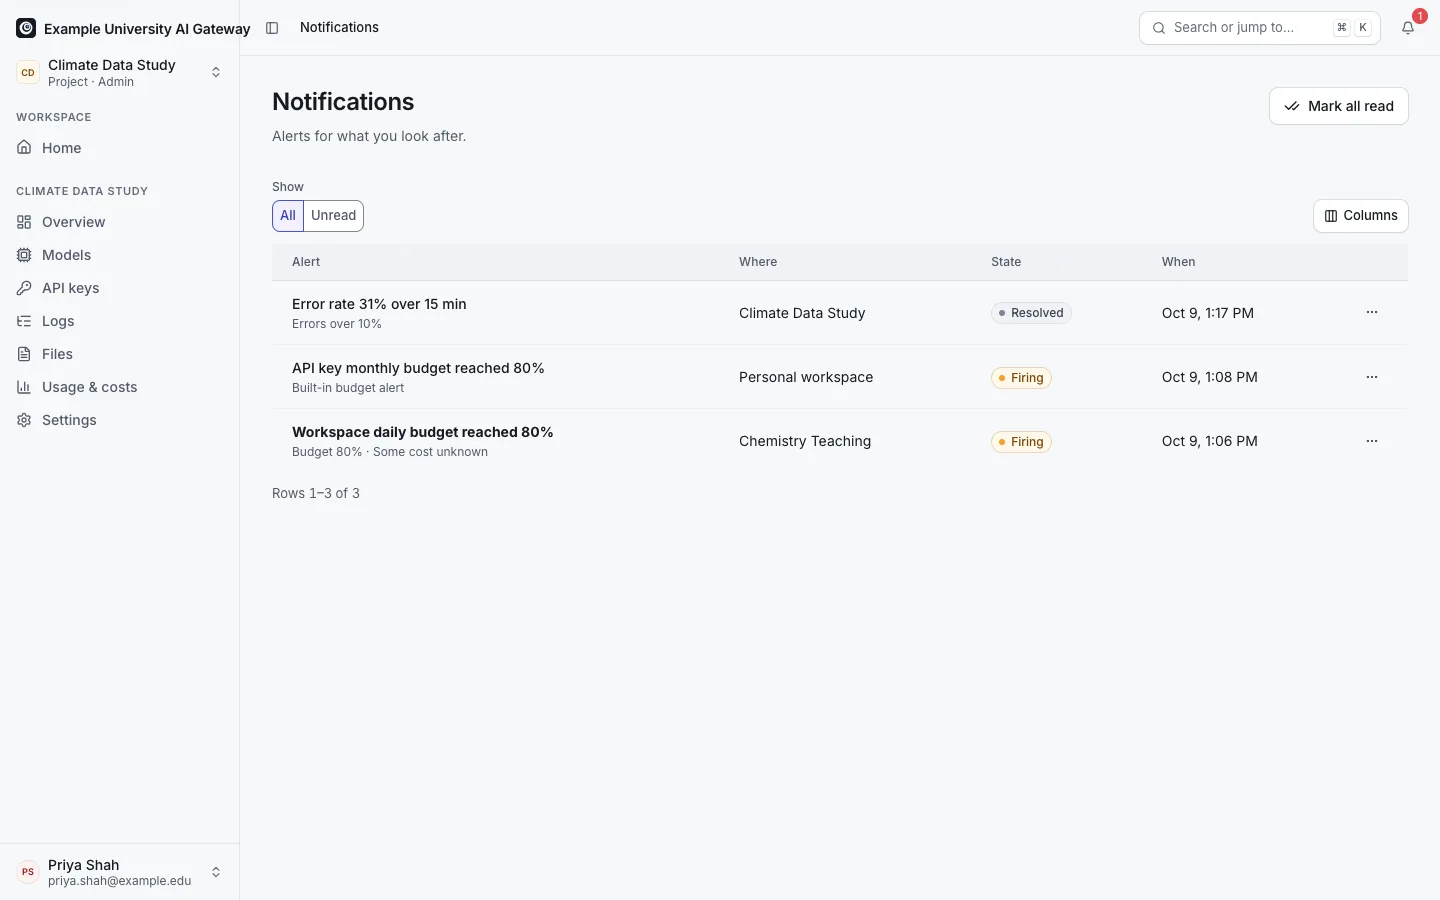Open the Error rate 31% over 15 min alert
Image resolution: width=1440 pixels, height=900 pixels.
point(379,304)
